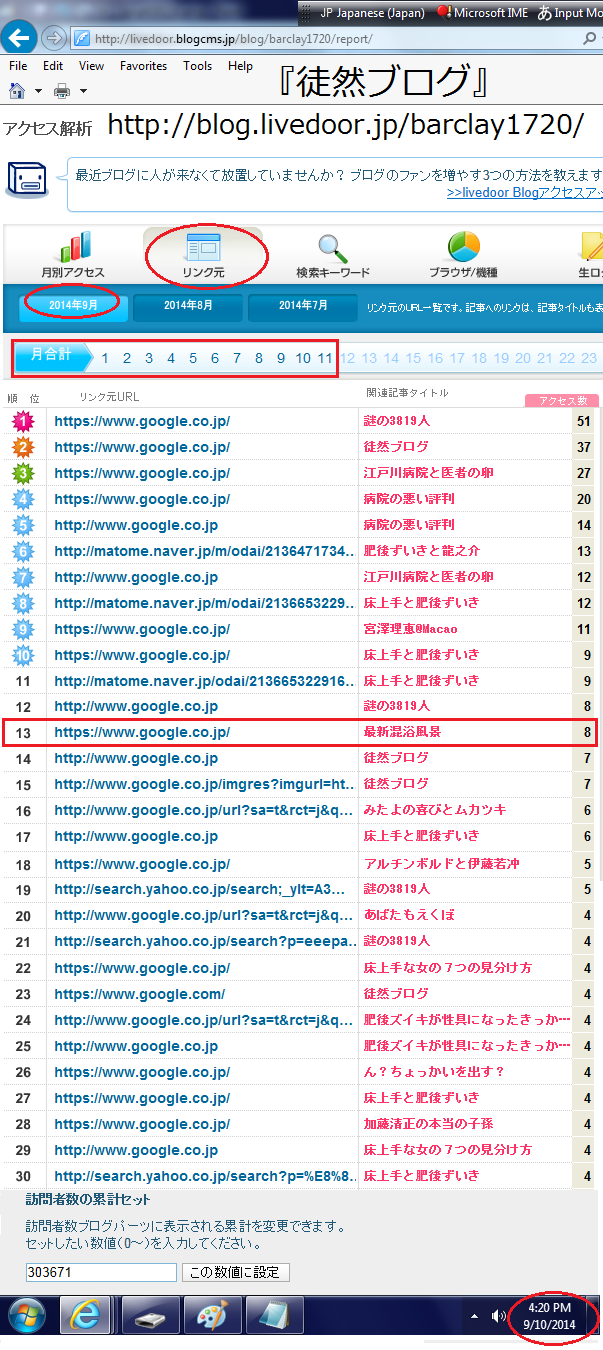Open article アルチンボルドと伊藤若冲
Screen dimensions: 603x1350
coord(441,864)
